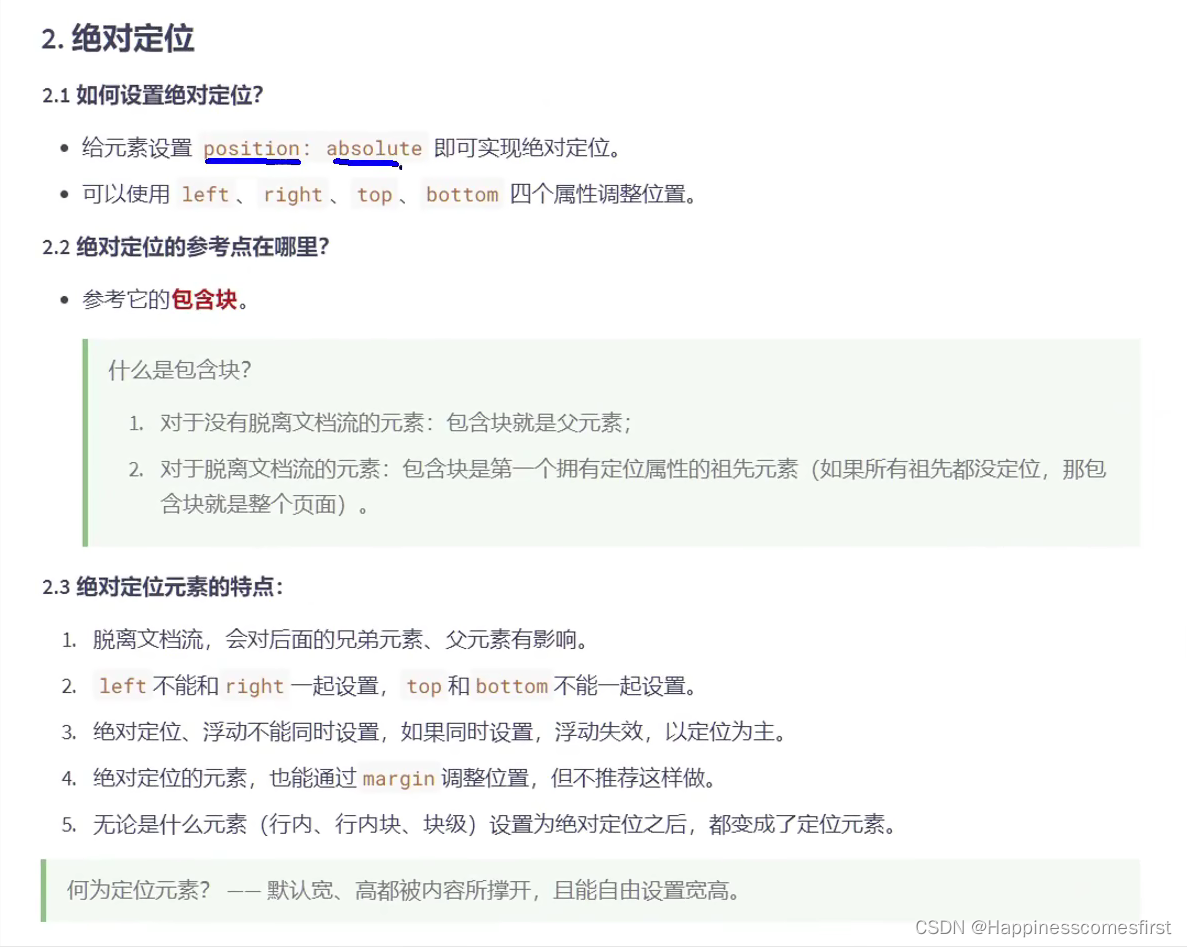Image resolution: width=1187 pixels, height=947 pixels.
Task: Click the "right" code snippet
Action: click(x=292, y=195)
